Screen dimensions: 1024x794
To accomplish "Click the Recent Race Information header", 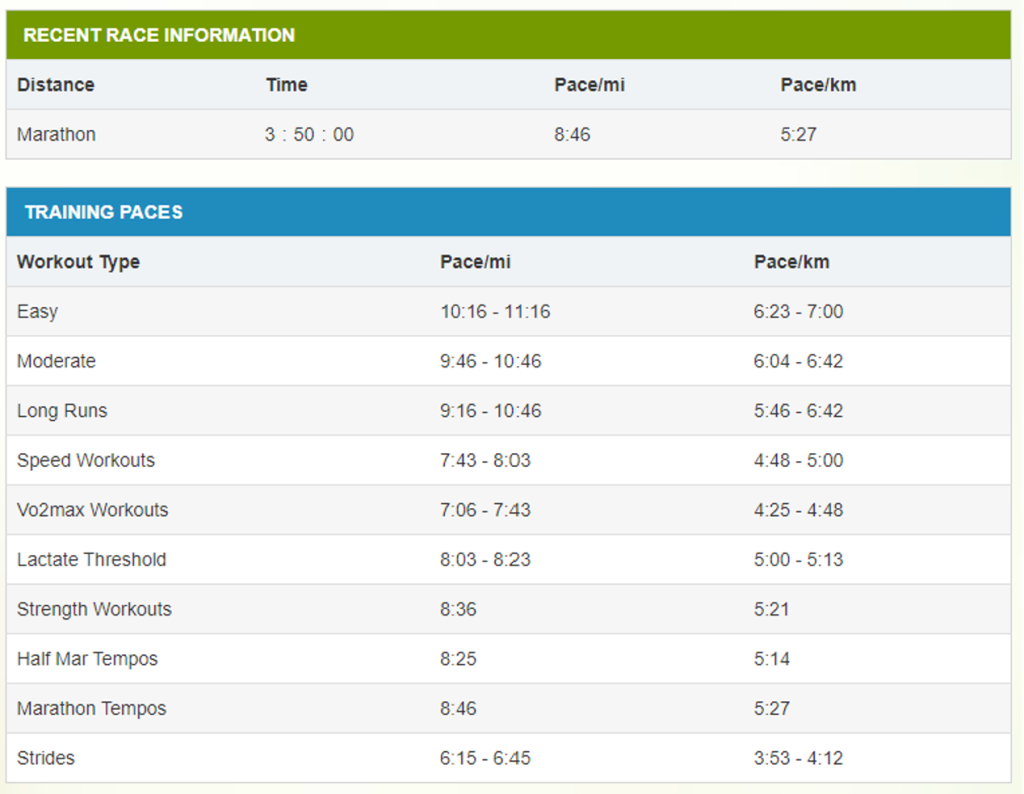I will [159, 35].
